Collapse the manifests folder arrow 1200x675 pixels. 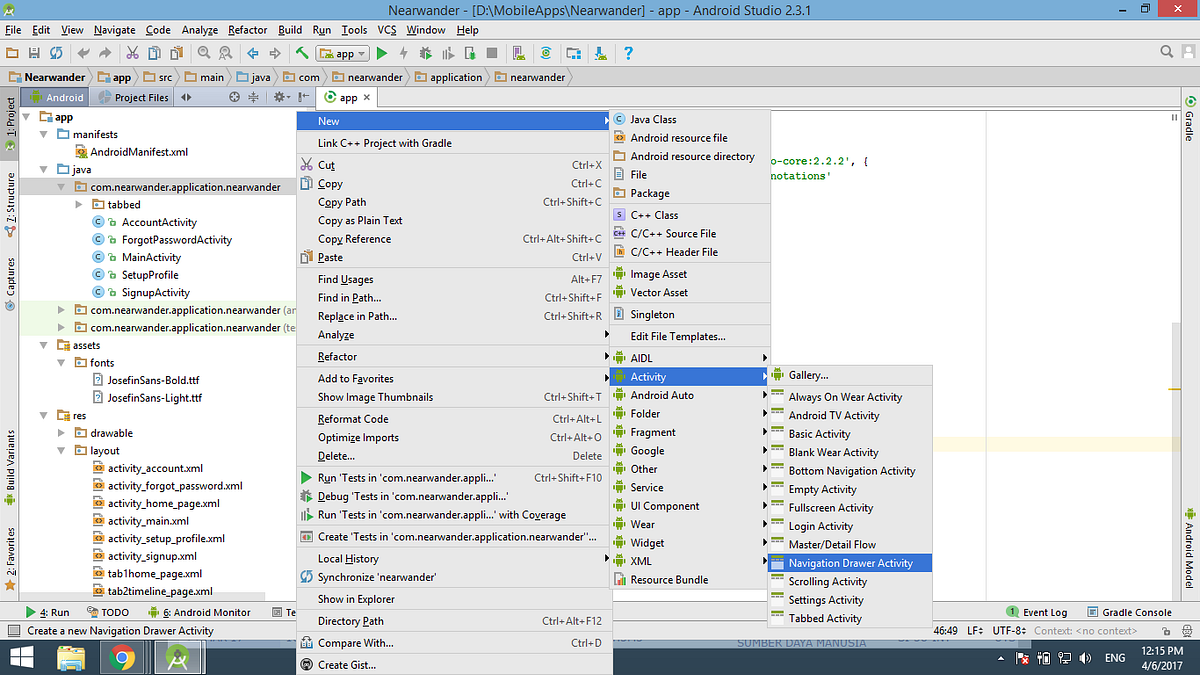pos(46,134)
